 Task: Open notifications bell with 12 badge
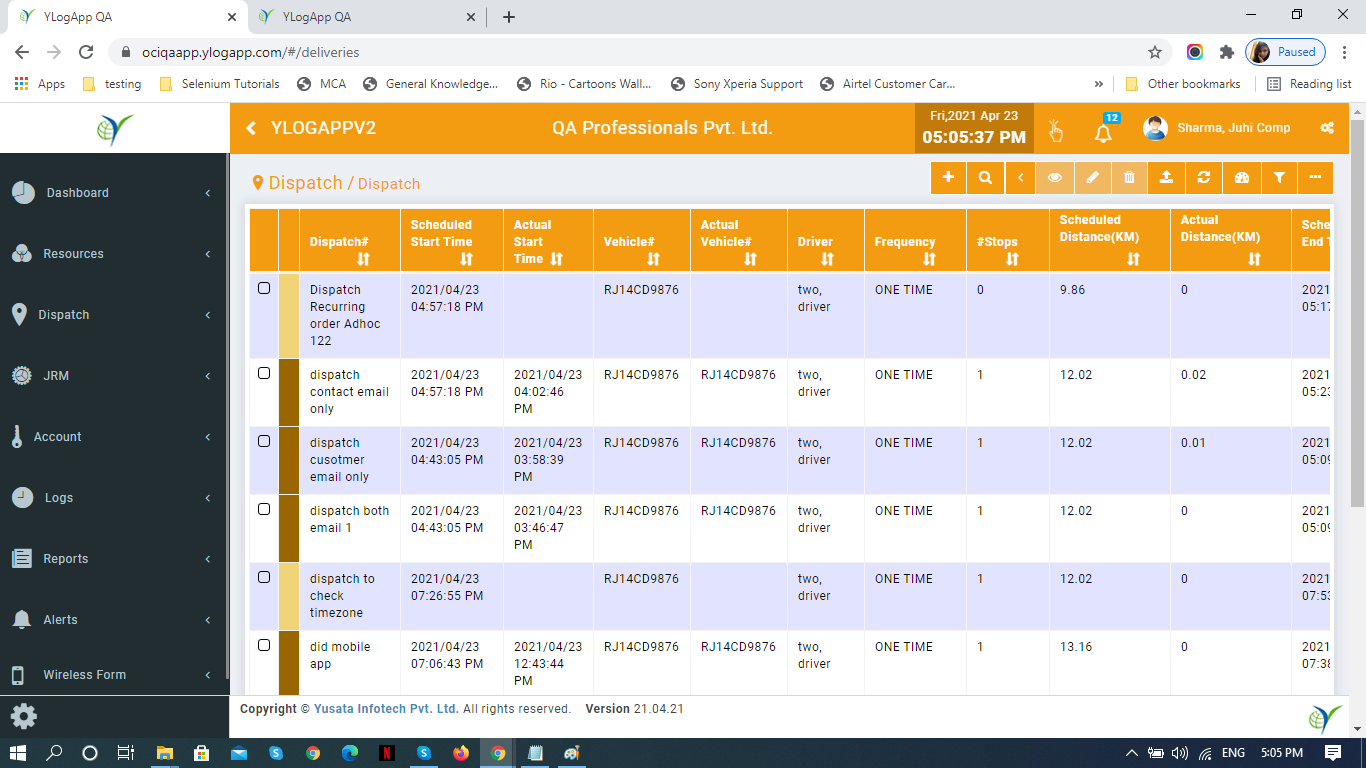pyautogui.click(x=1104, y=130)
